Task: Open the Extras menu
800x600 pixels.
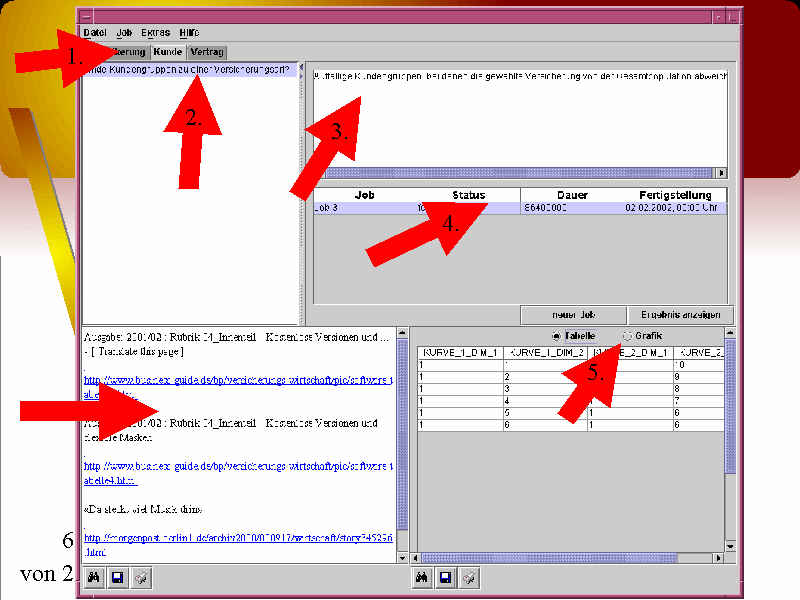Action: coord(155,33)
